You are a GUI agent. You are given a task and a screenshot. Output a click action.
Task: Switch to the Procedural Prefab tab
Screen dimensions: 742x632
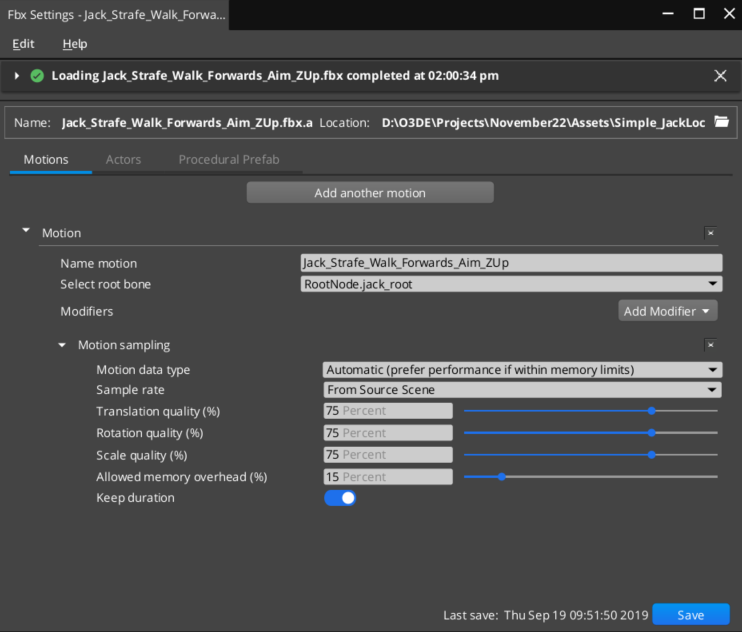click(229, 160)
